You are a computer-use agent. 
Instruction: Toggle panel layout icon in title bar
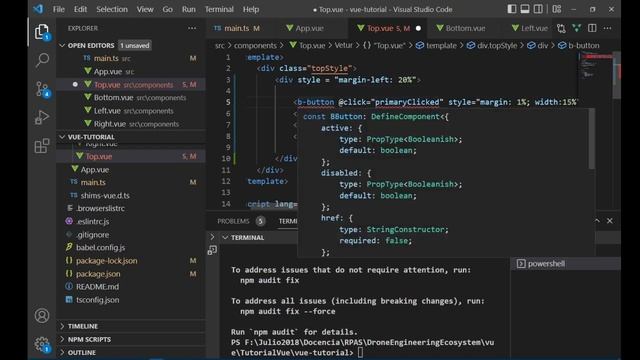pos(525,9)
